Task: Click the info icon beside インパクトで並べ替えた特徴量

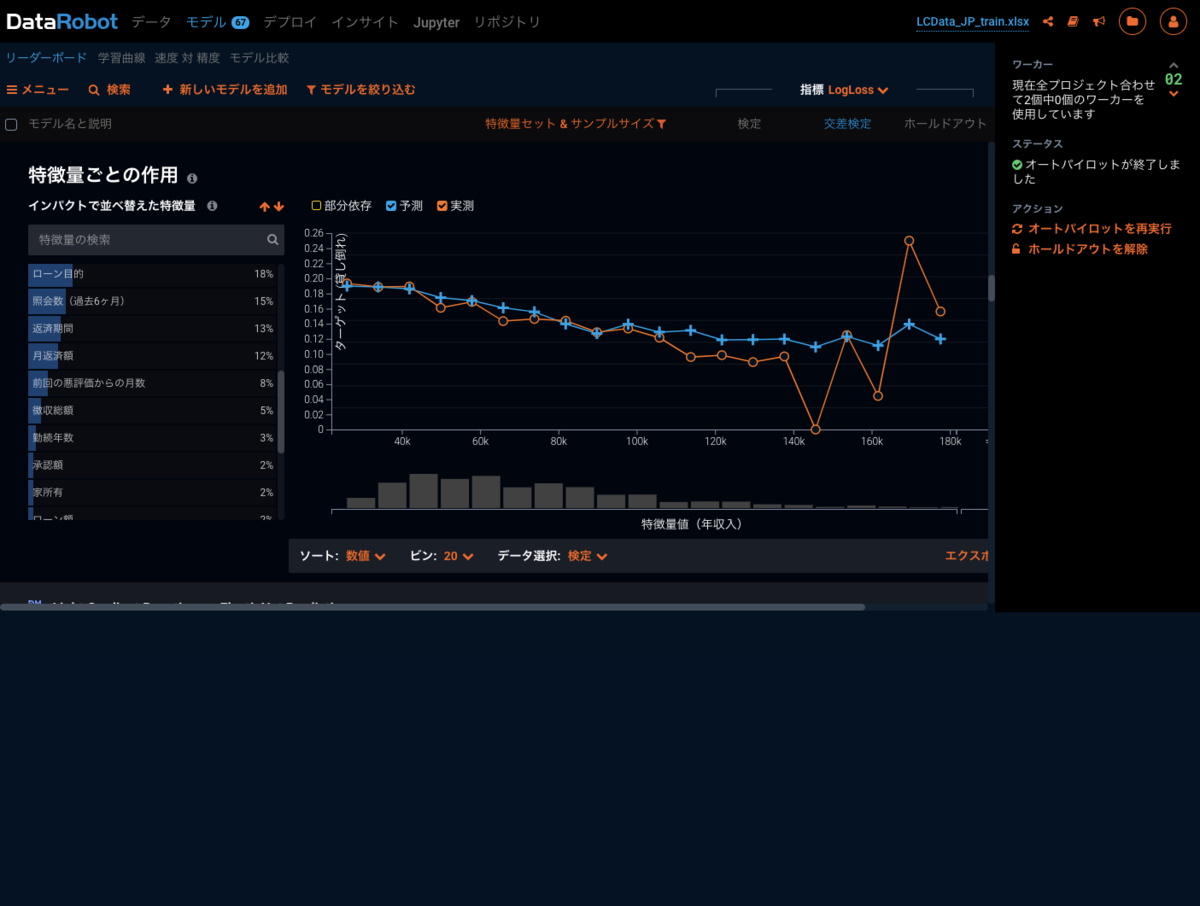Action: pyautogui.click(x=212, y=205)
